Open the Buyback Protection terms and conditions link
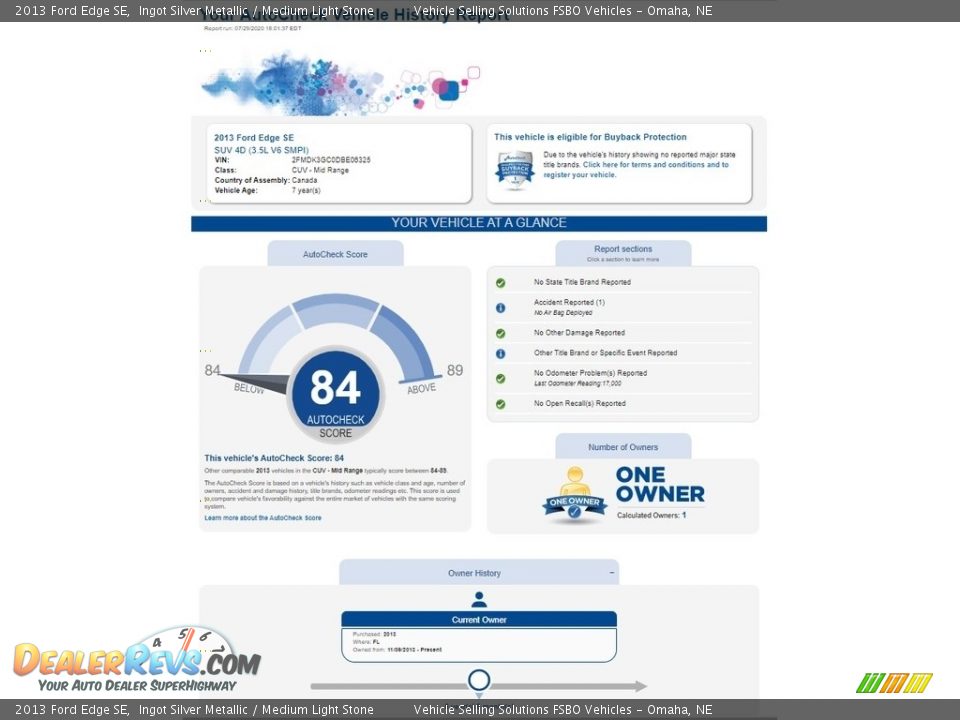 (x=636, y=170)
